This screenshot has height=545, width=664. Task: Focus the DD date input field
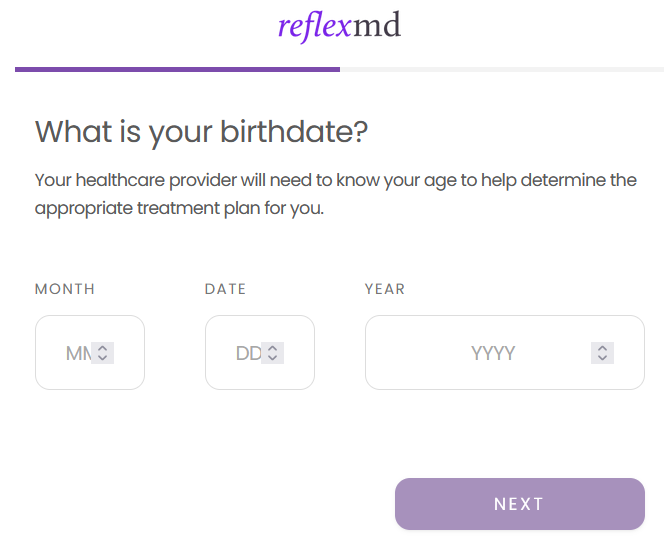pyautogui.click(x=242, y=353)
